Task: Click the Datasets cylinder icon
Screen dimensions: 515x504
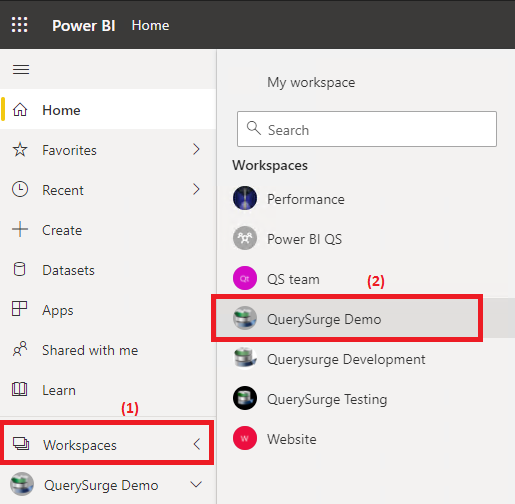Action: 19,269
